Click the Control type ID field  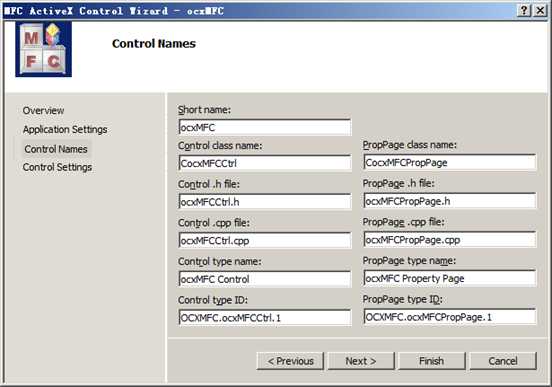265,318
